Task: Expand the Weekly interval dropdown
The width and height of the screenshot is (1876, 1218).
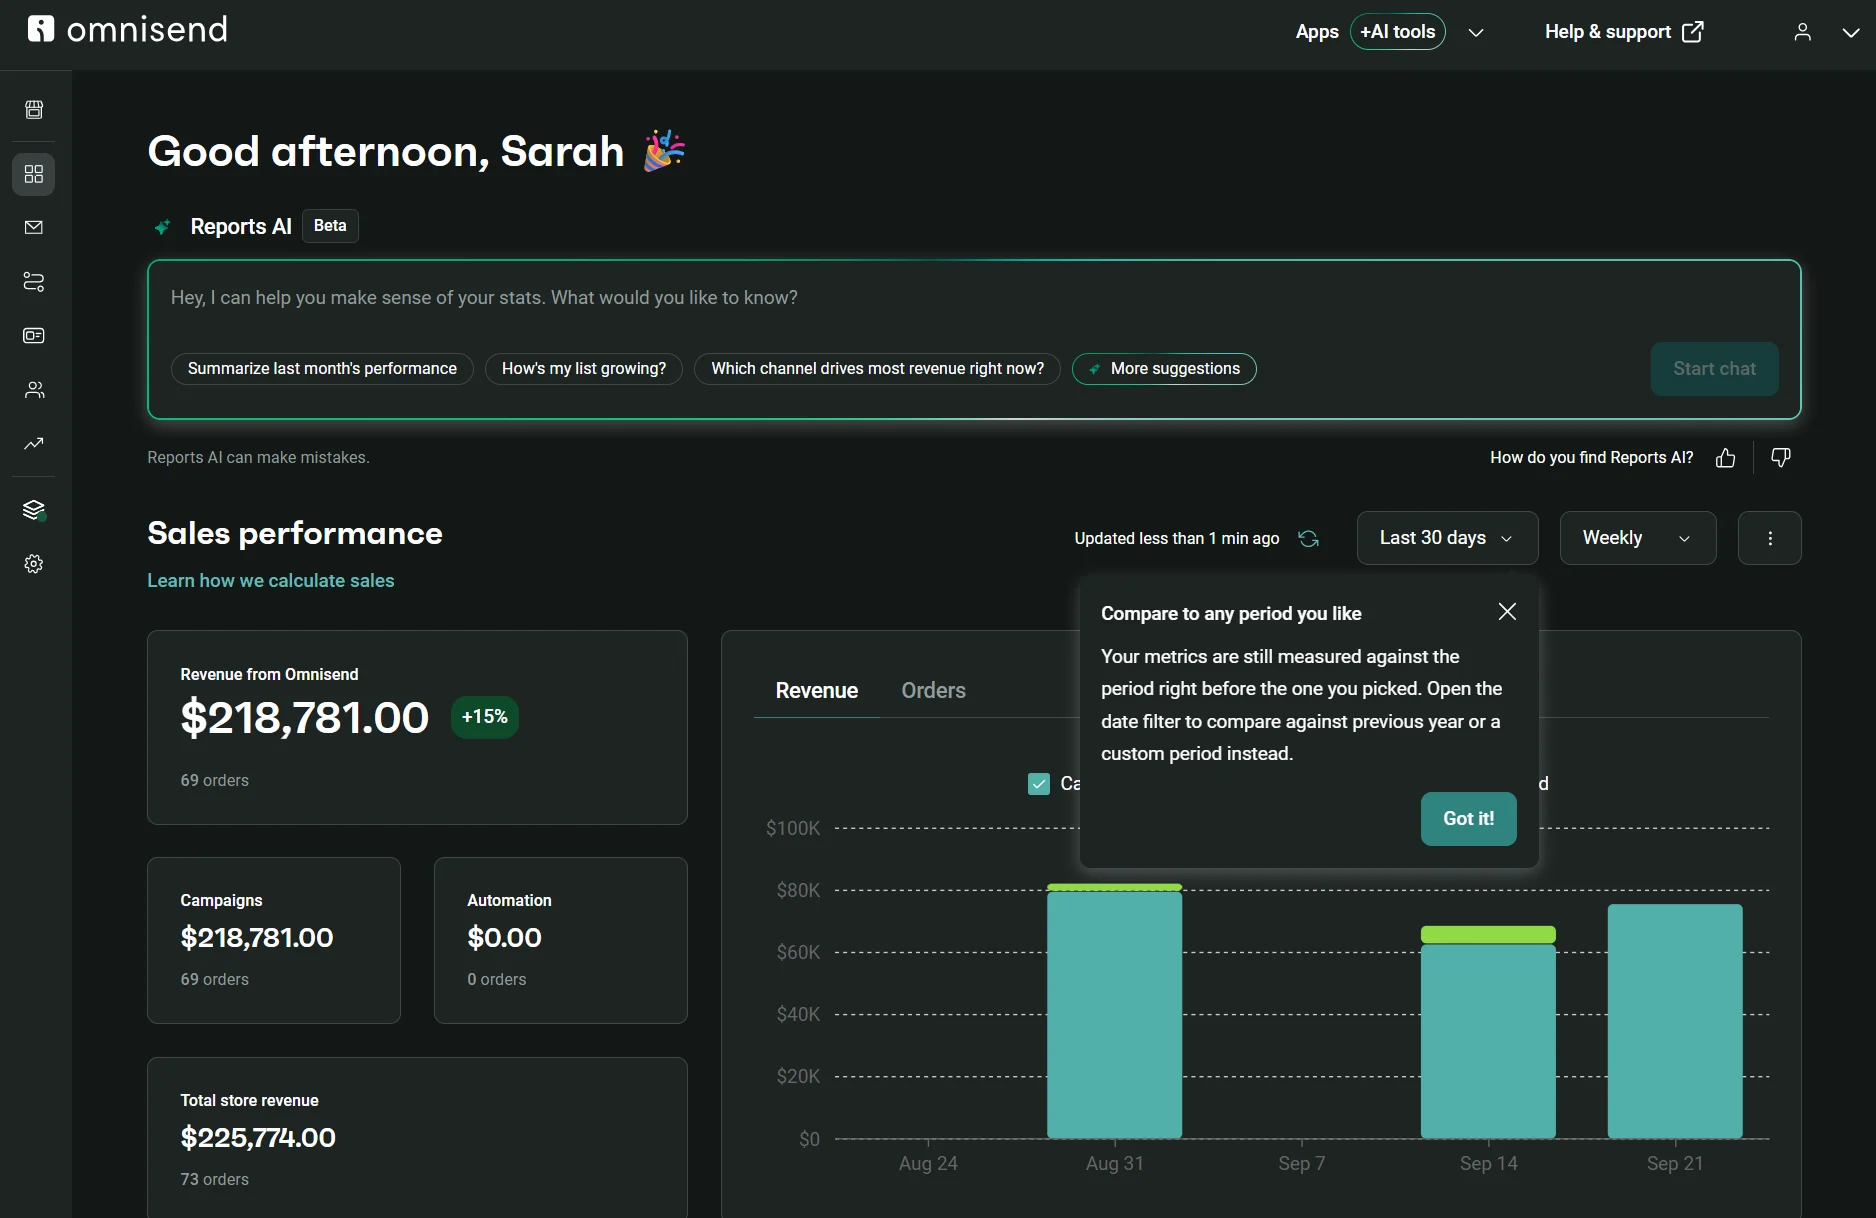Action: [1638, 538]
